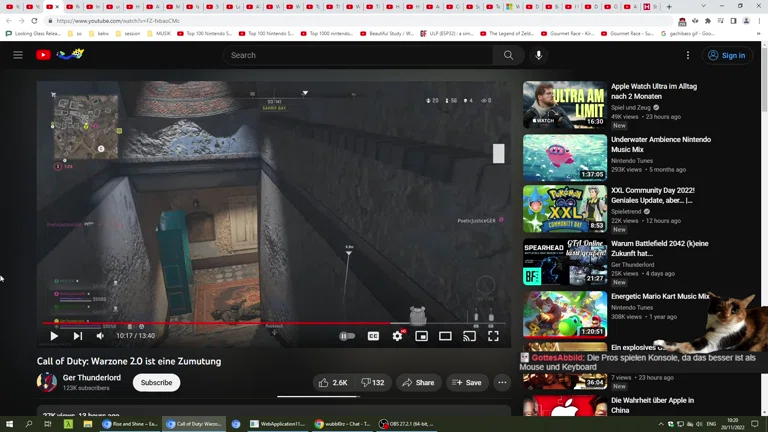Open the Chrome profile avatar
Viewport: 768px width, 432px height.
coord(746,21)
